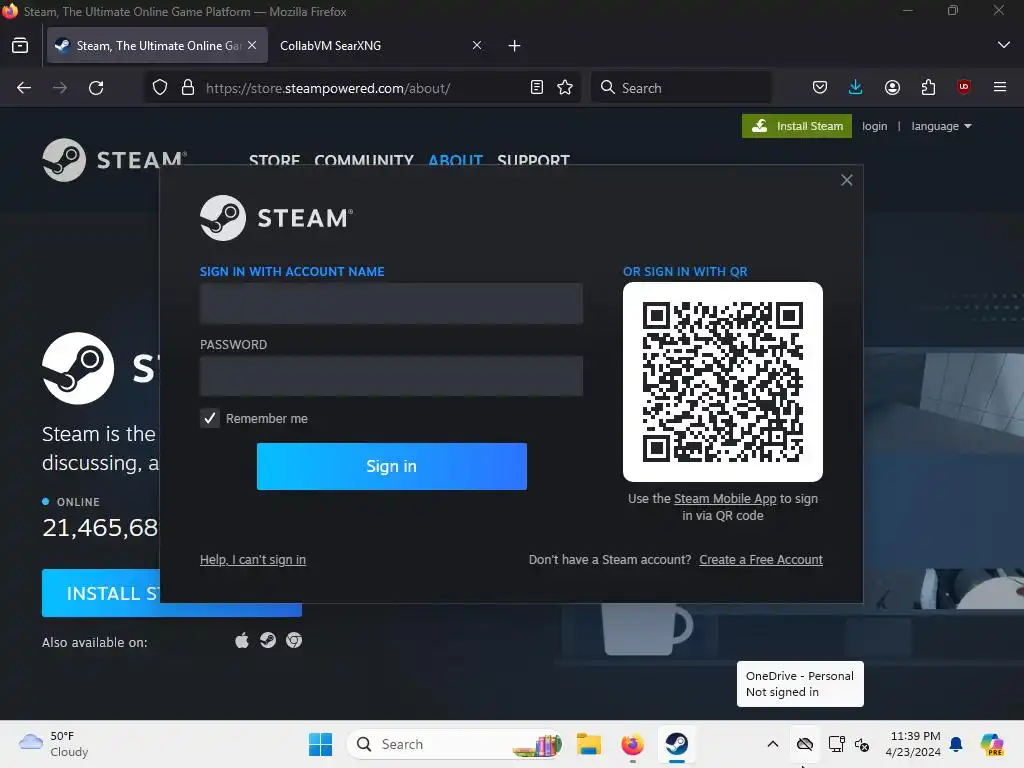Click Firefox icon in taskbar
This screenshot has width=1024, height=768.
[632, 744]
